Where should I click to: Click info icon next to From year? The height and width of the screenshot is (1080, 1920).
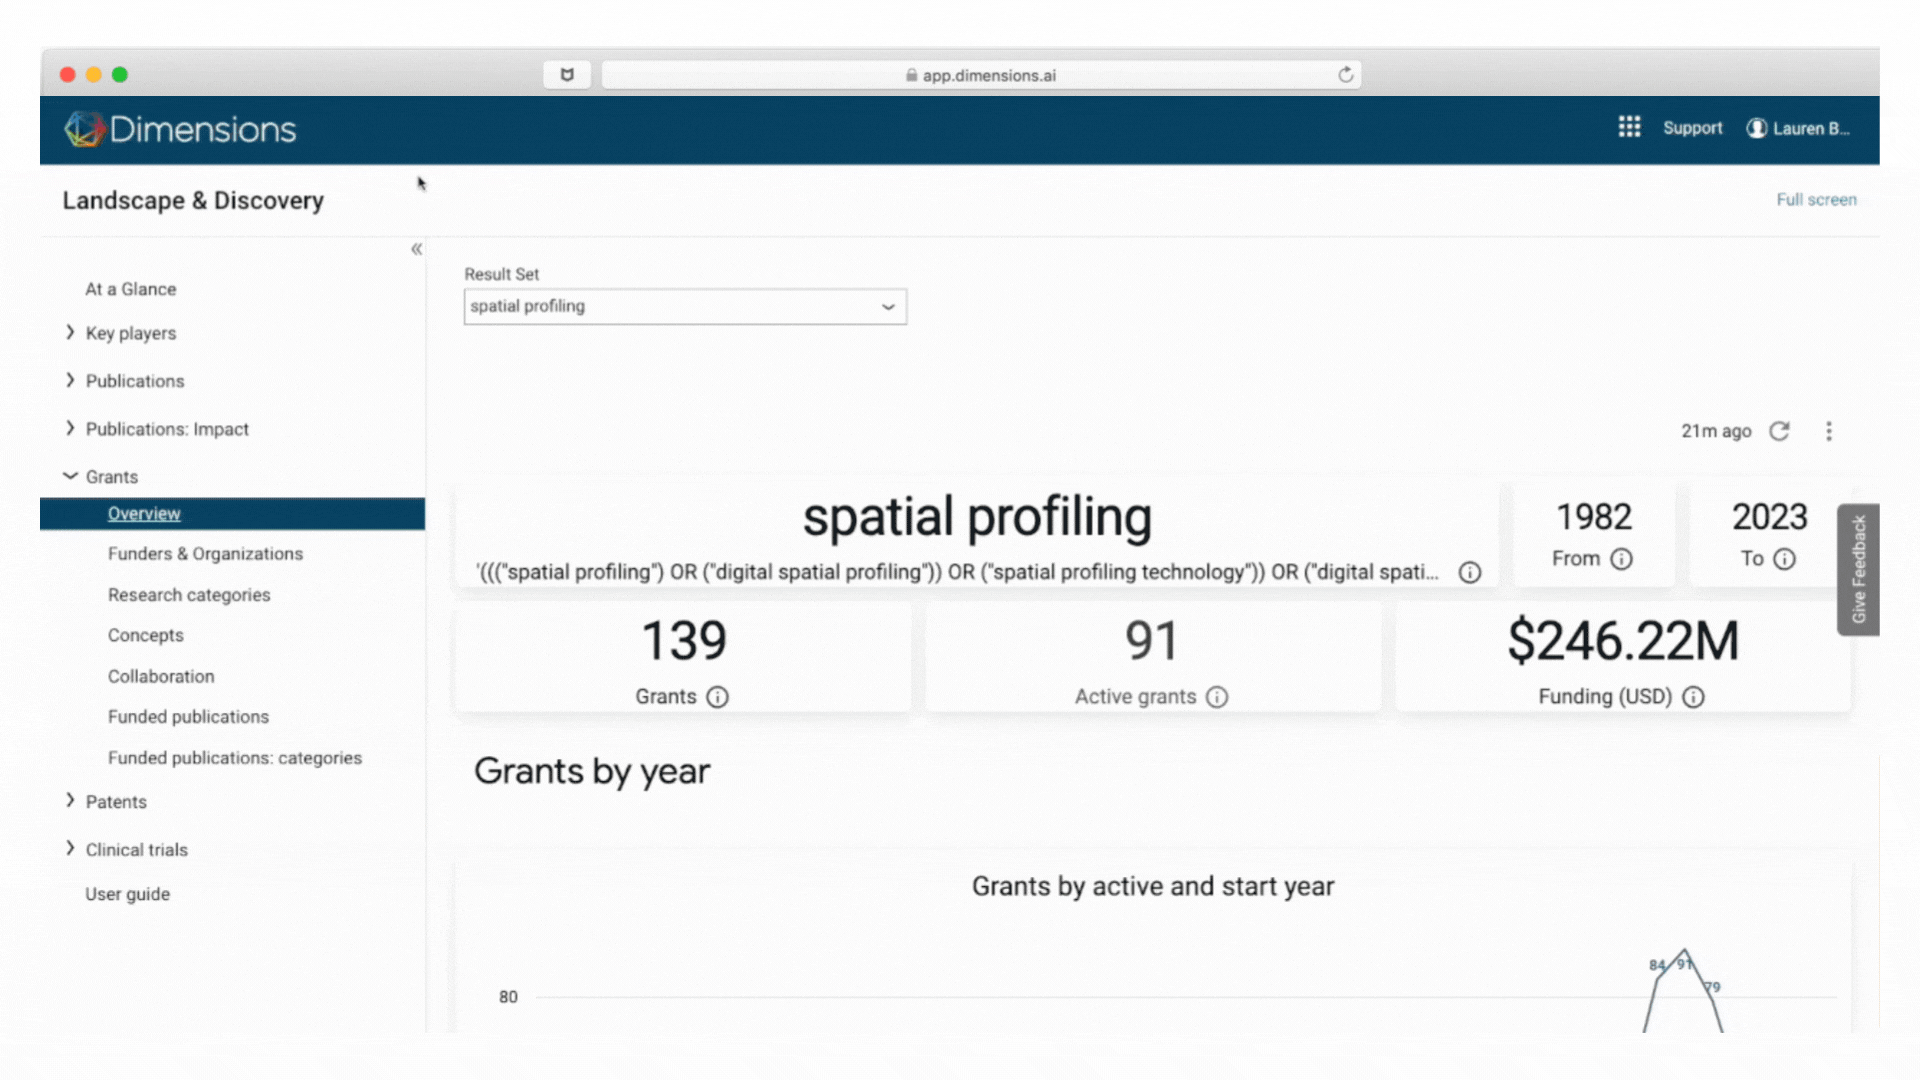point(1622,559)
